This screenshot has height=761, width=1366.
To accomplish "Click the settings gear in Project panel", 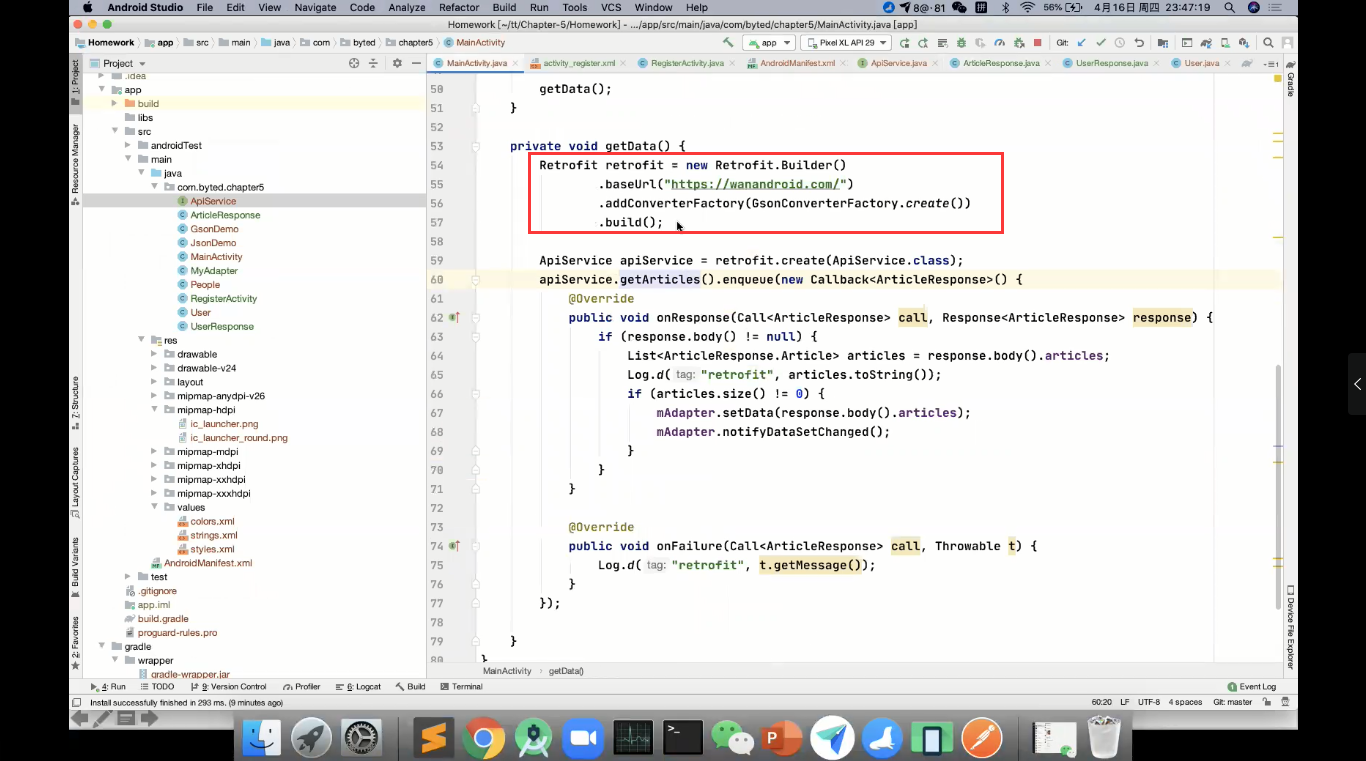I will tap(395, 62).
